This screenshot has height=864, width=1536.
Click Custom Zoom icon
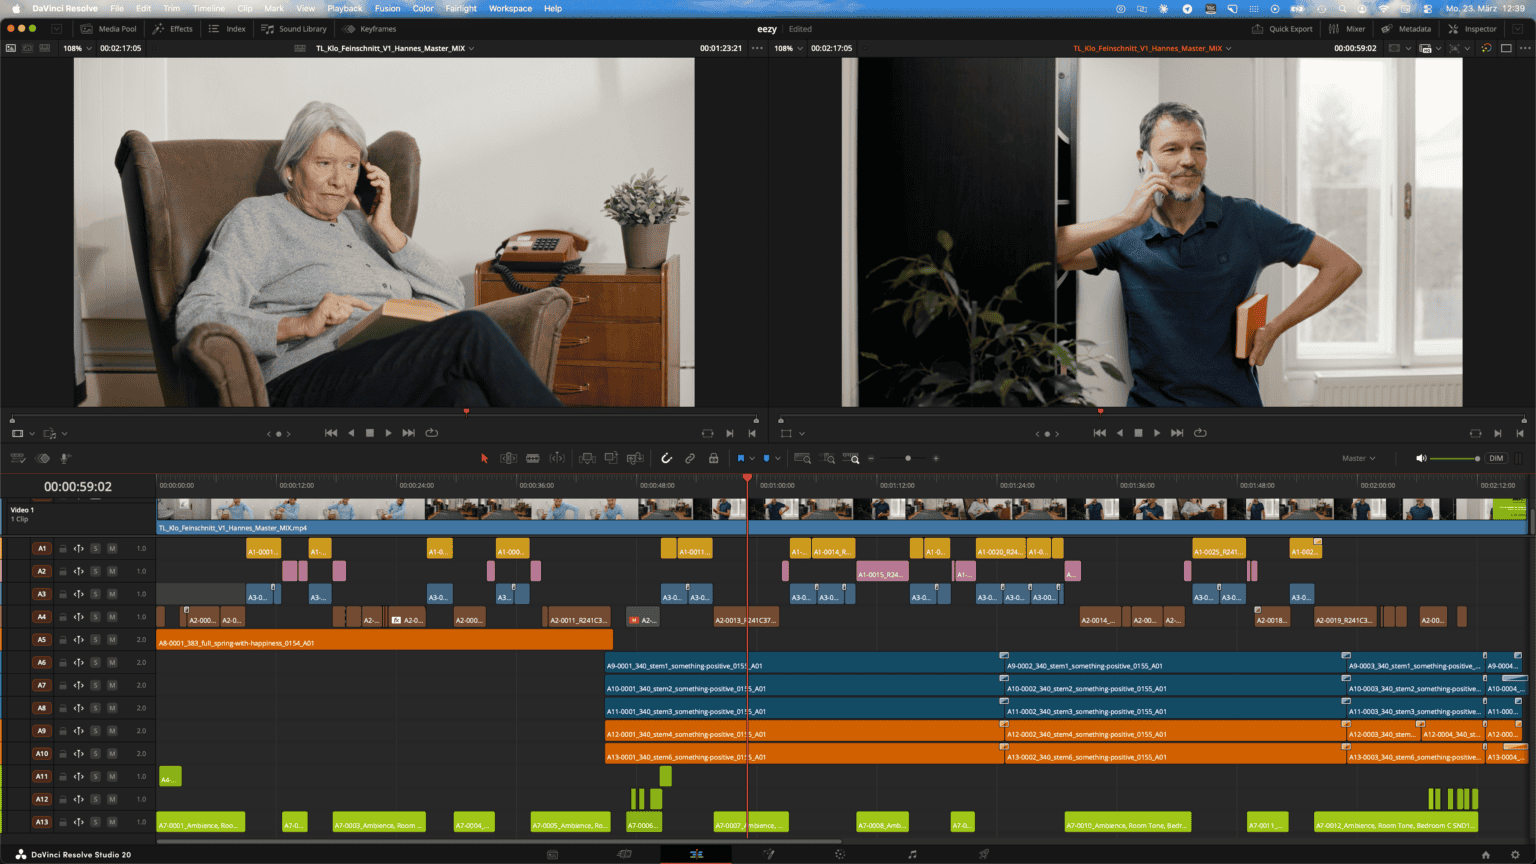coord(853,458)
